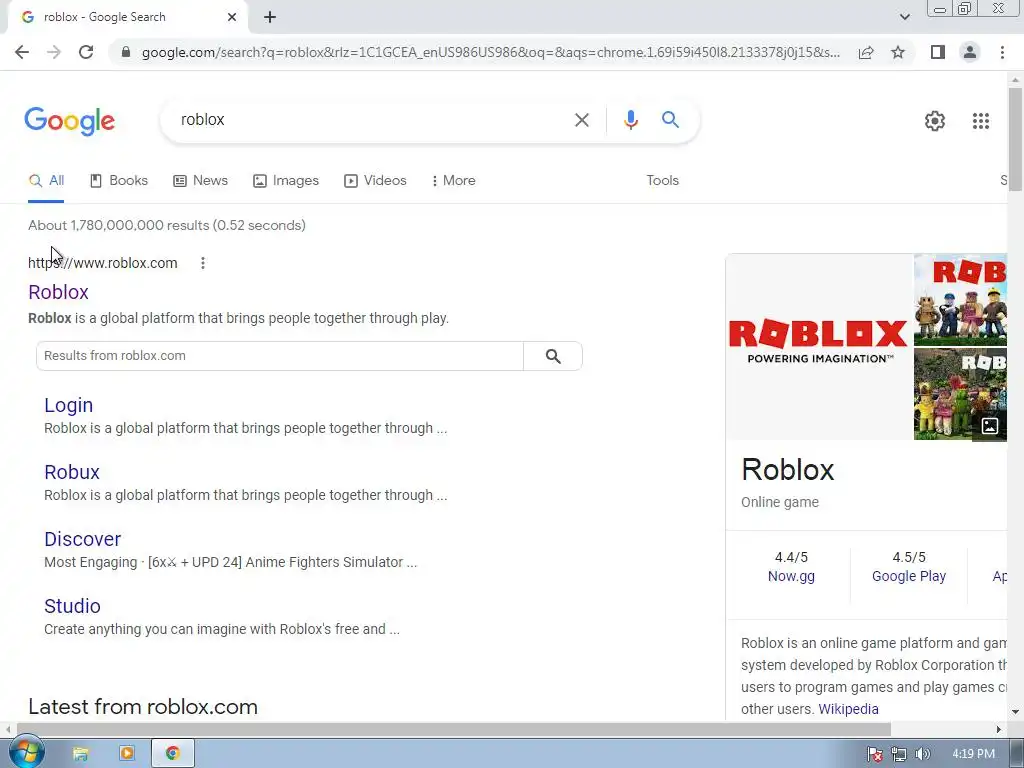Open the Roblox Powering Imagination logo image
This screenshot has height=768, width=1024.
pyautogui.click(x=819, y=347)
